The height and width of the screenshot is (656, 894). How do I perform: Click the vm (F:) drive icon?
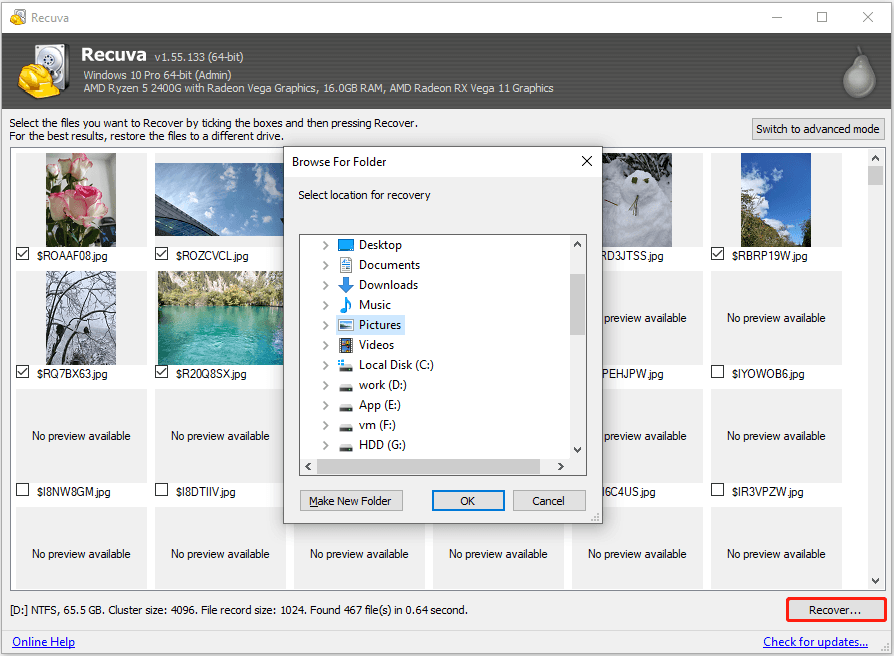(x=346, y=427)
